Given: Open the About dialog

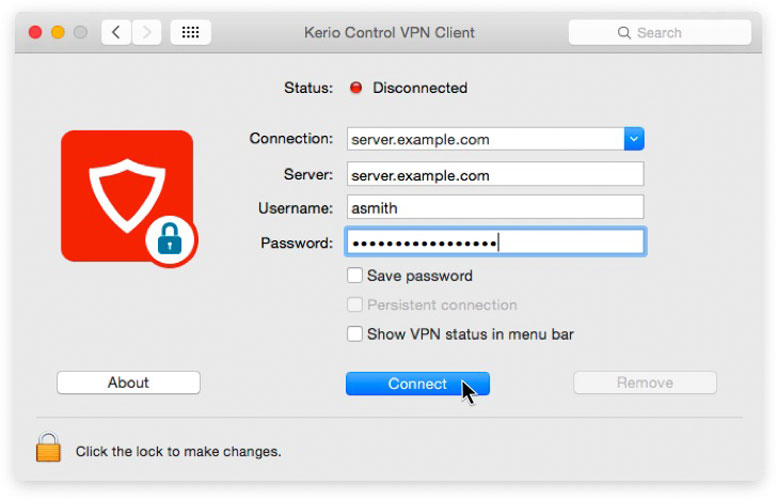Looking at the screenshot, I should 128,383.
